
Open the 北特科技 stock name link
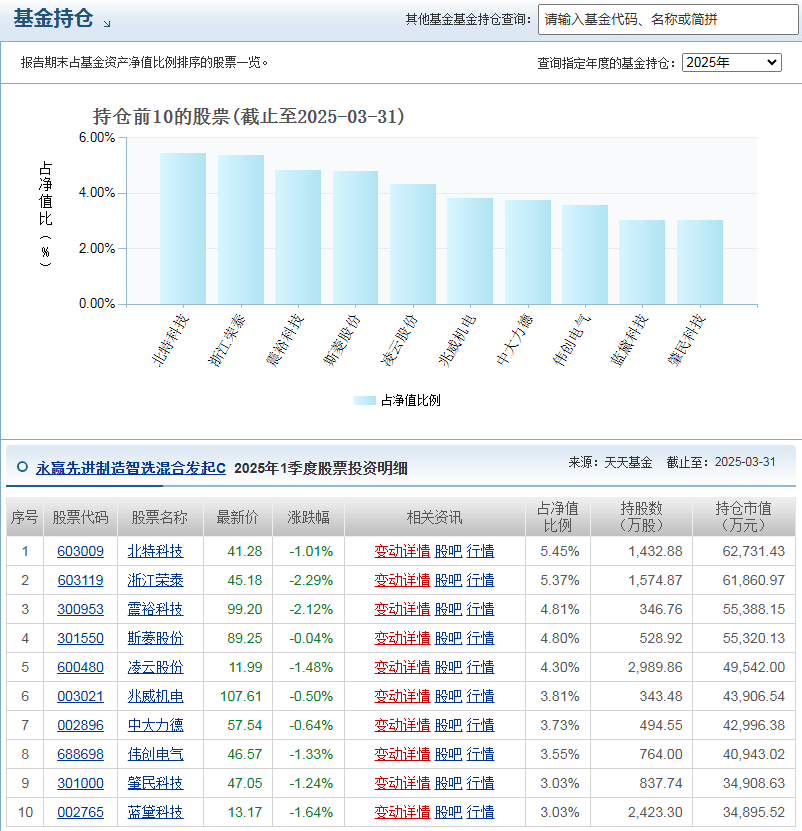pos(155,551)
